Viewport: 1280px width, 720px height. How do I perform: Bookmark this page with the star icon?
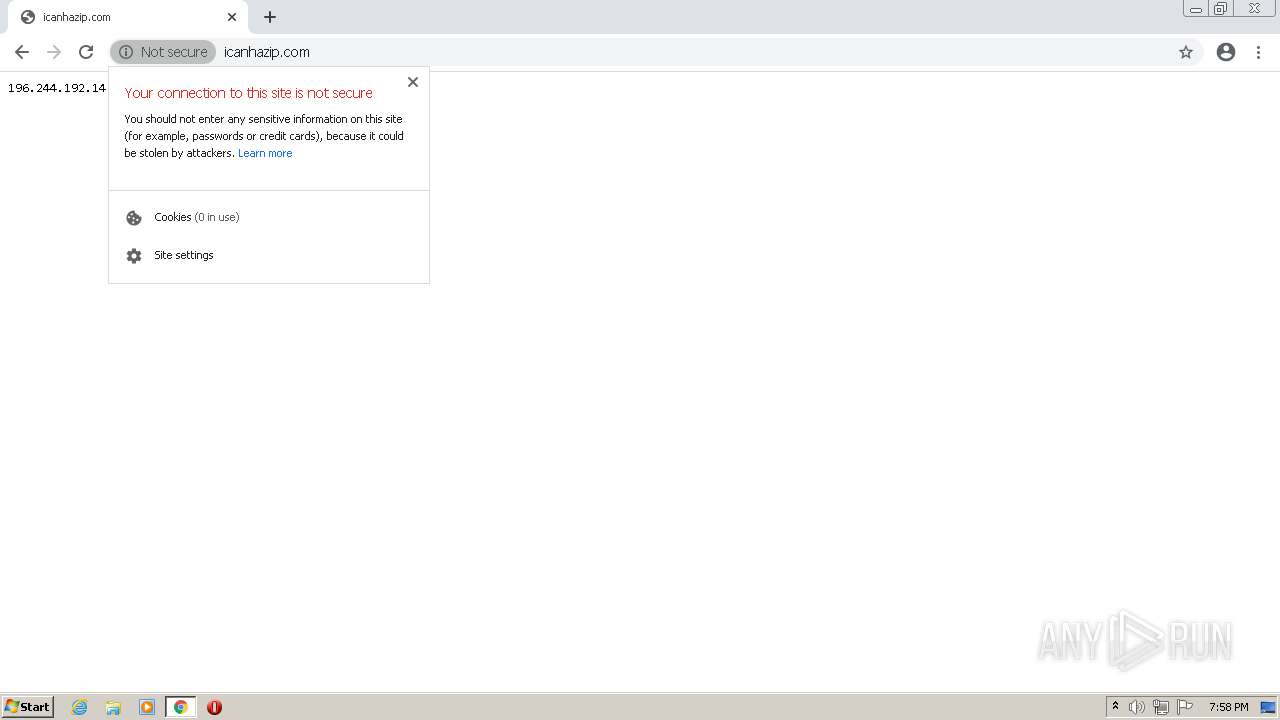tap(1186, 52)
